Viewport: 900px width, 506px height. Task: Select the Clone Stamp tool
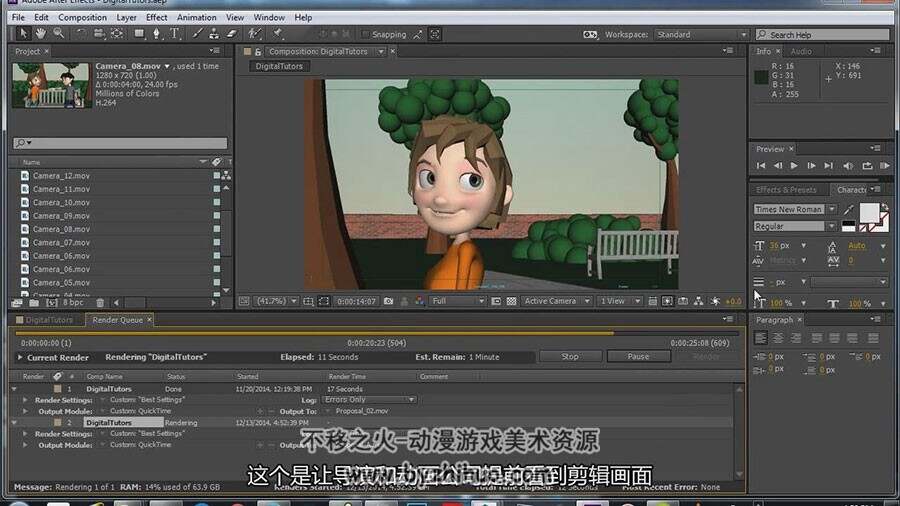coord(214,34)
